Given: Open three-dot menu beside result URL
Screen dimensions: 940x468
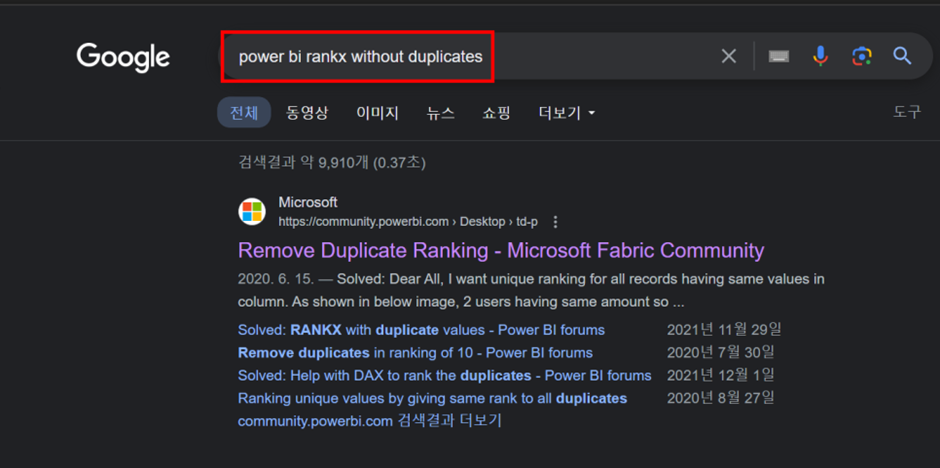Looking at the screenshot, I should coord(555,222).
